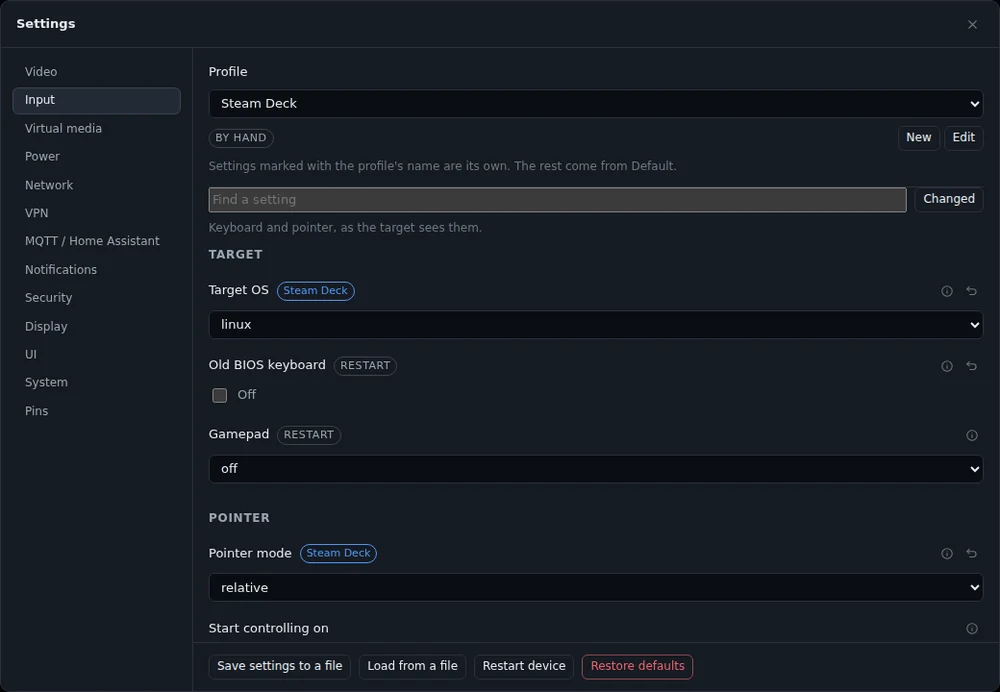Click Restart device button
1000x692 pixels.
click(524, 666)
